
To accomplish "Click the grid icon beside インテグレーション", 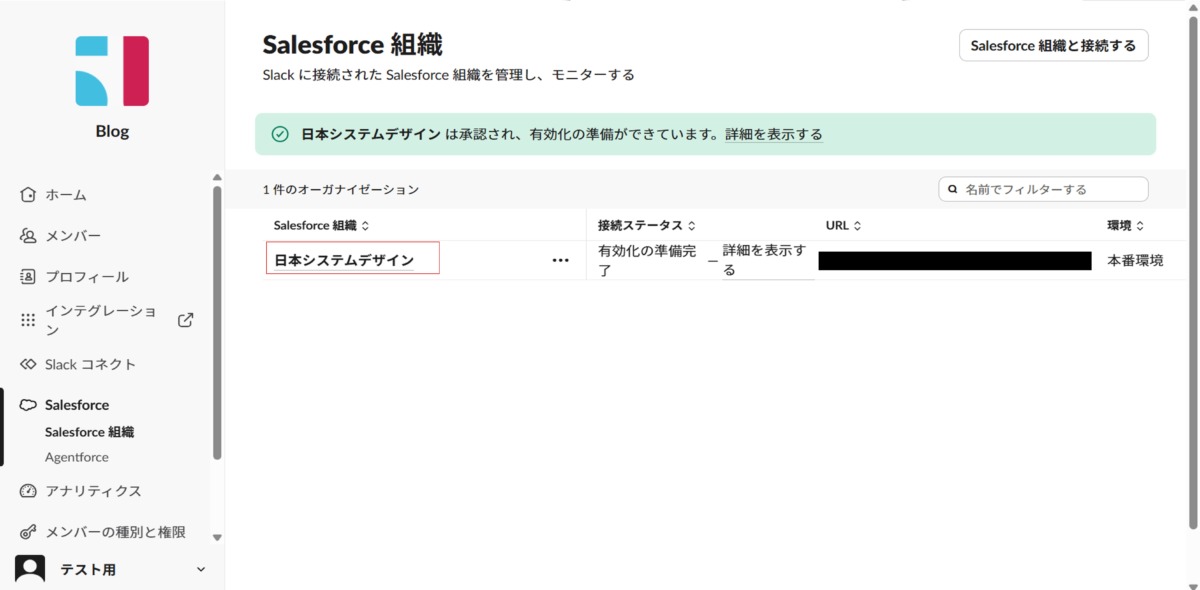I will pyautogui.click(x=28, y=320).
